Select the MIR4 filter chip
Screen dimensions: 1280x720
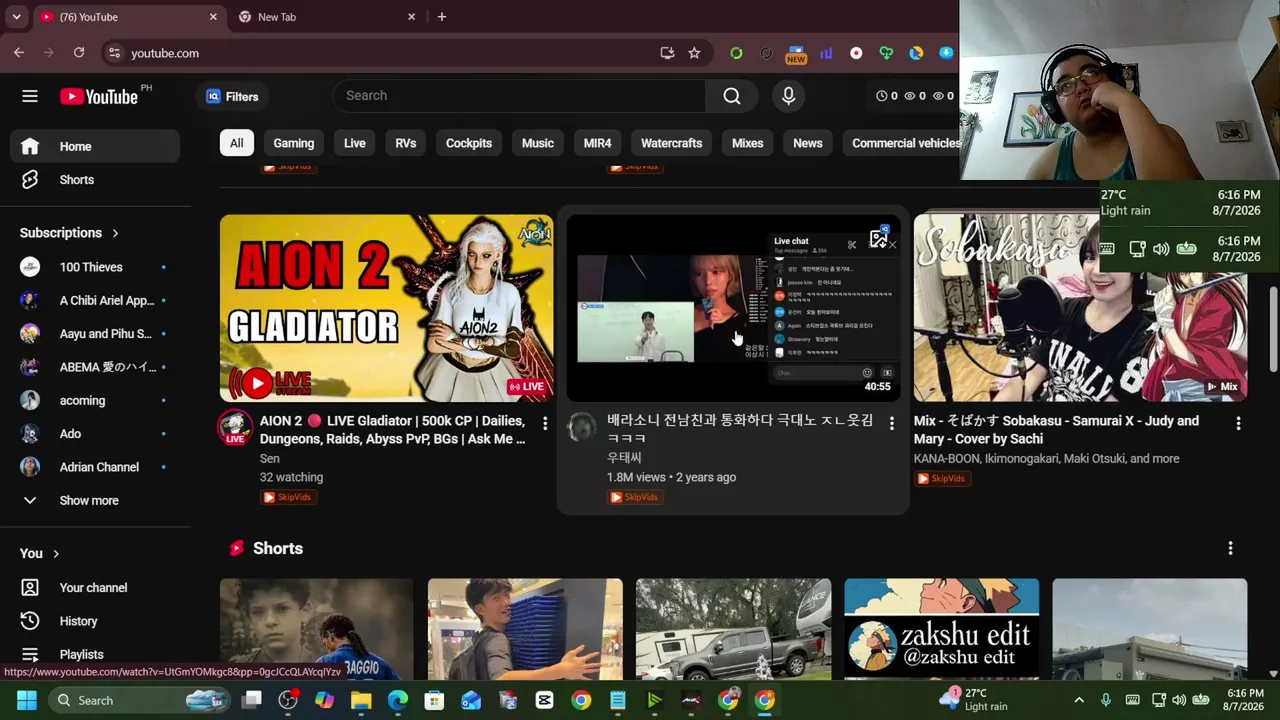[597, 143]
